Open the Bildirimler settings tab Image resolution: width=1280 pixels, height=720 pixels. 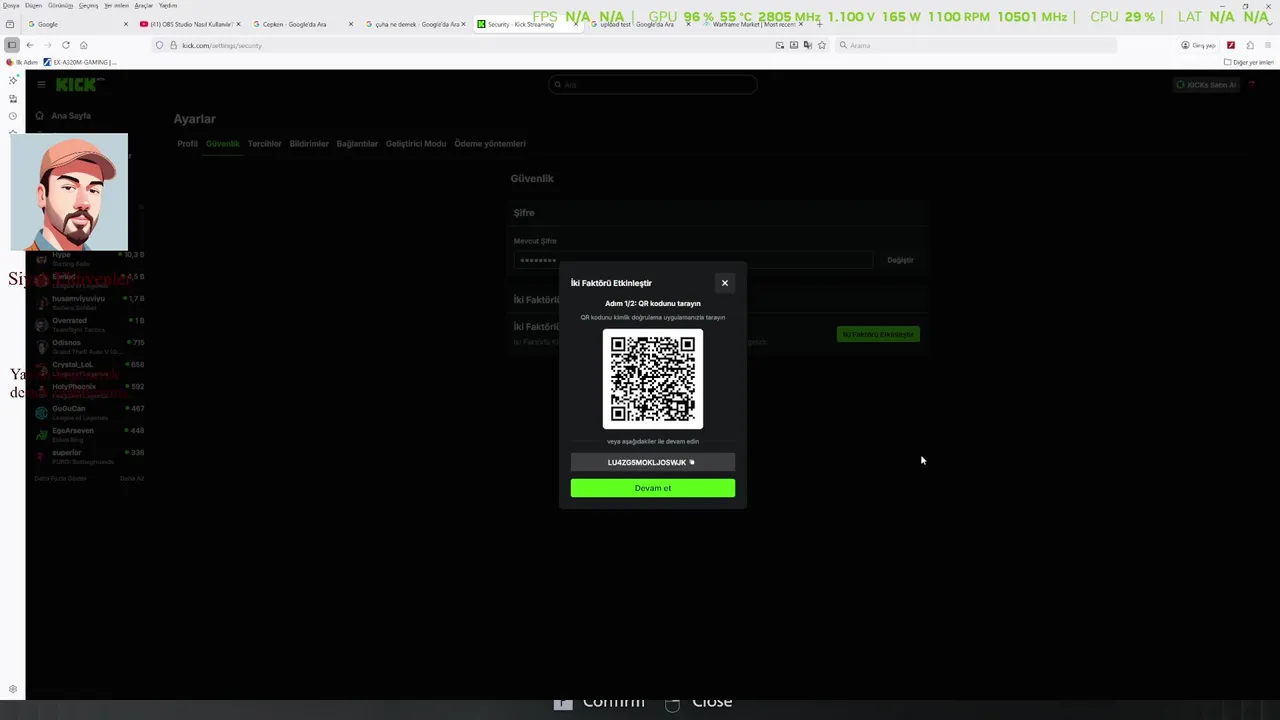coord(309,144)
